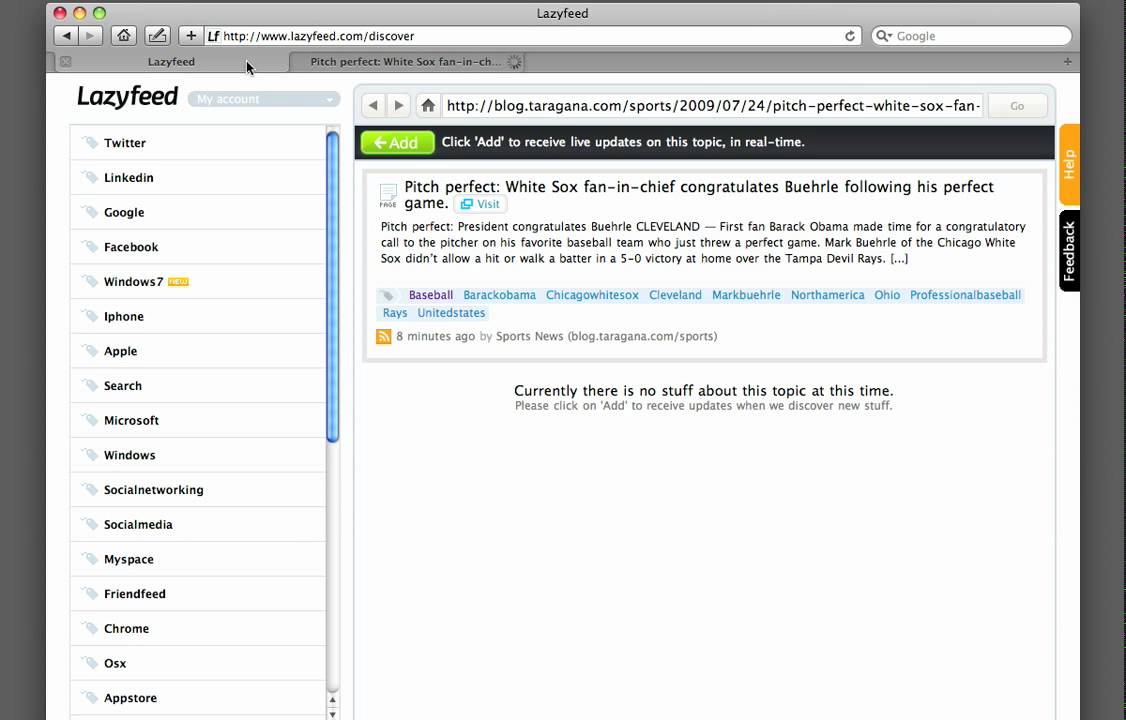Close the Lazyfeed tab with its X
Screen dimensions: 1126x720
click(x=65, y=62)
